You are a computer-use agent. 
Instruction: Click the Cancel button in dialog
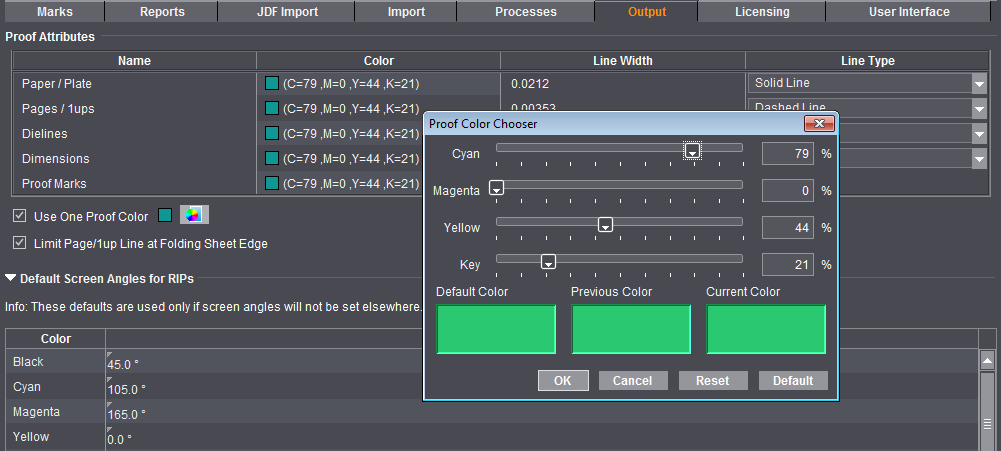point(632,380)
